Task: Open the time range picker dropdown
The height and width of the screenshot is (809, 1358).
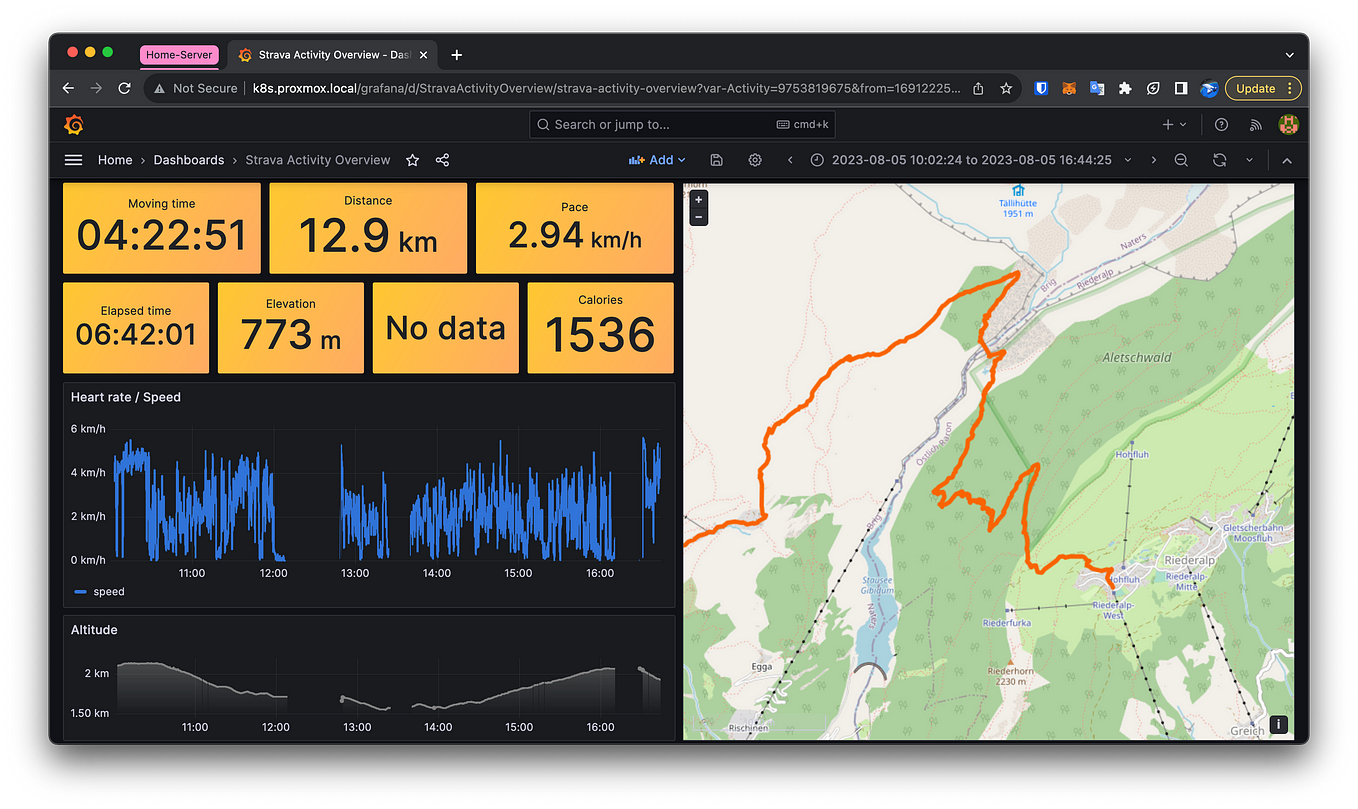Action: click(971, 160)
